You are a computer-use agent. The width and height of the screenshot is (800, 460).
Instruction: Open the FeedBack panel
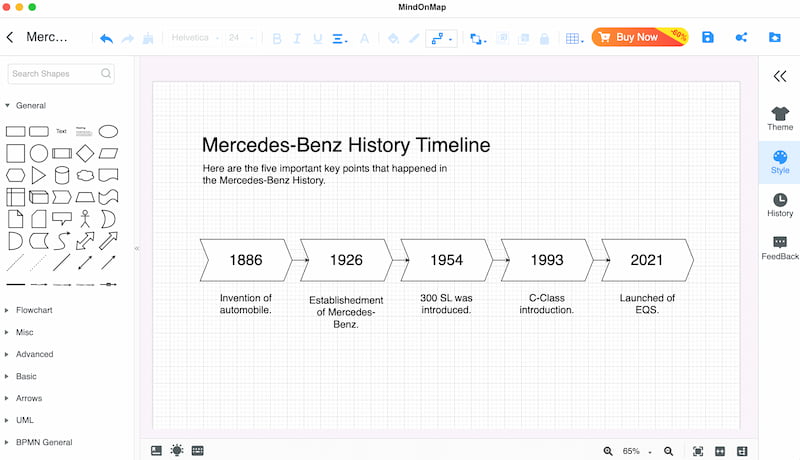(780, 248)
